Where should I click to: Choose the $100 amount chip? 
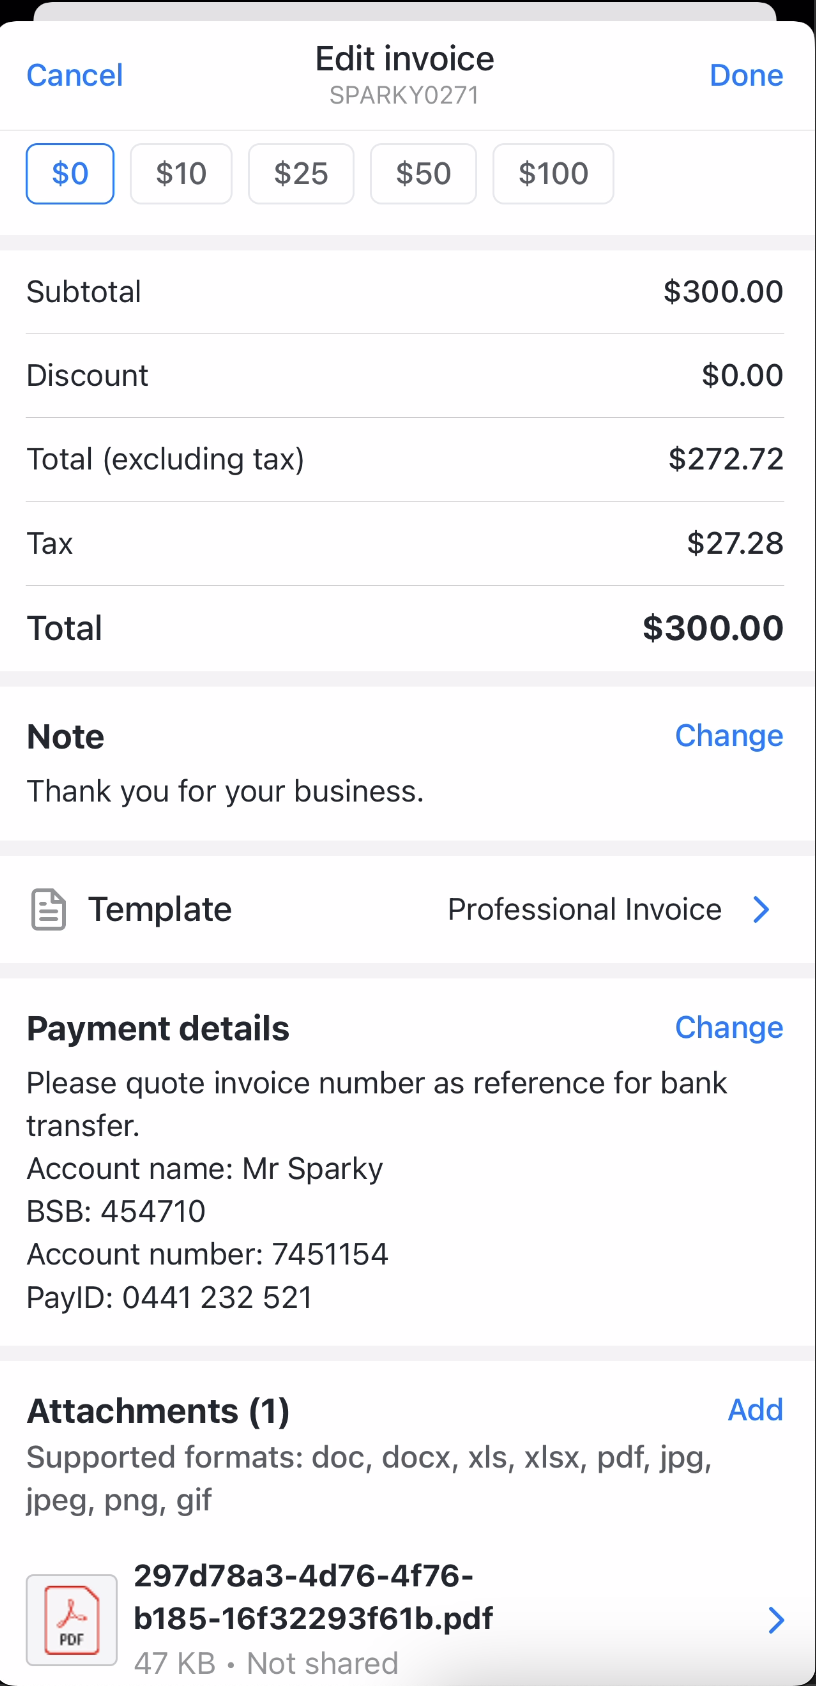(553, 174)
